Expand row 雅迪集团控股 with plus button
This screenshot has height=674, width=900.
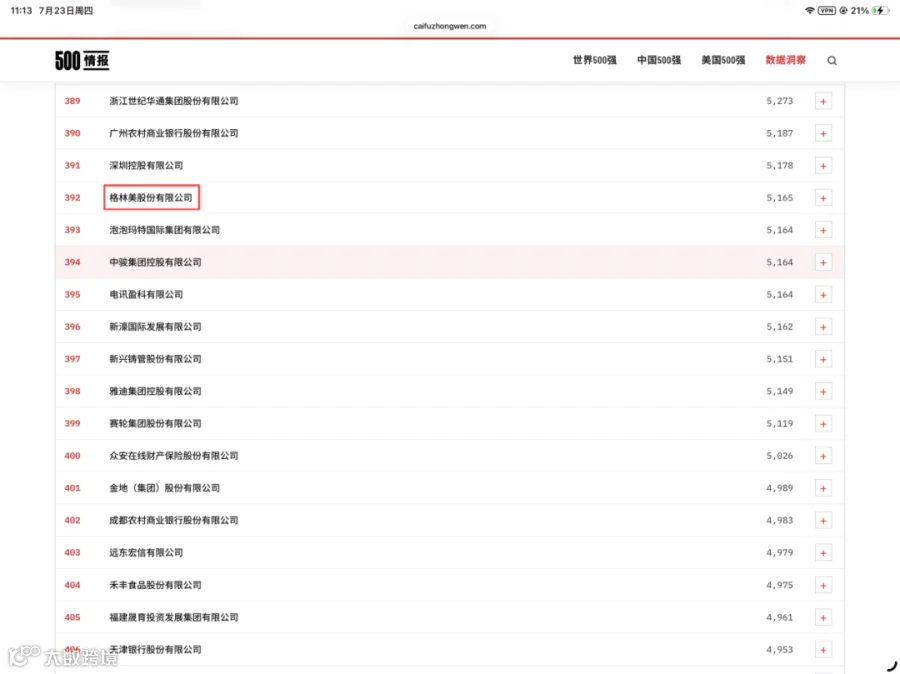click(823, 392)
